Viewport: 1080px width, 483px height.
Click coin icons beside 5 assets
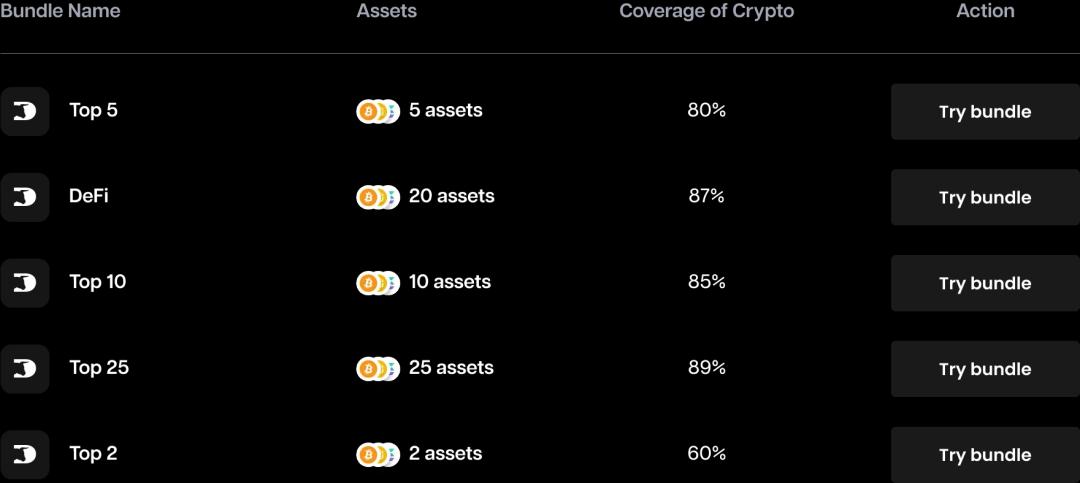click(378, 111)
